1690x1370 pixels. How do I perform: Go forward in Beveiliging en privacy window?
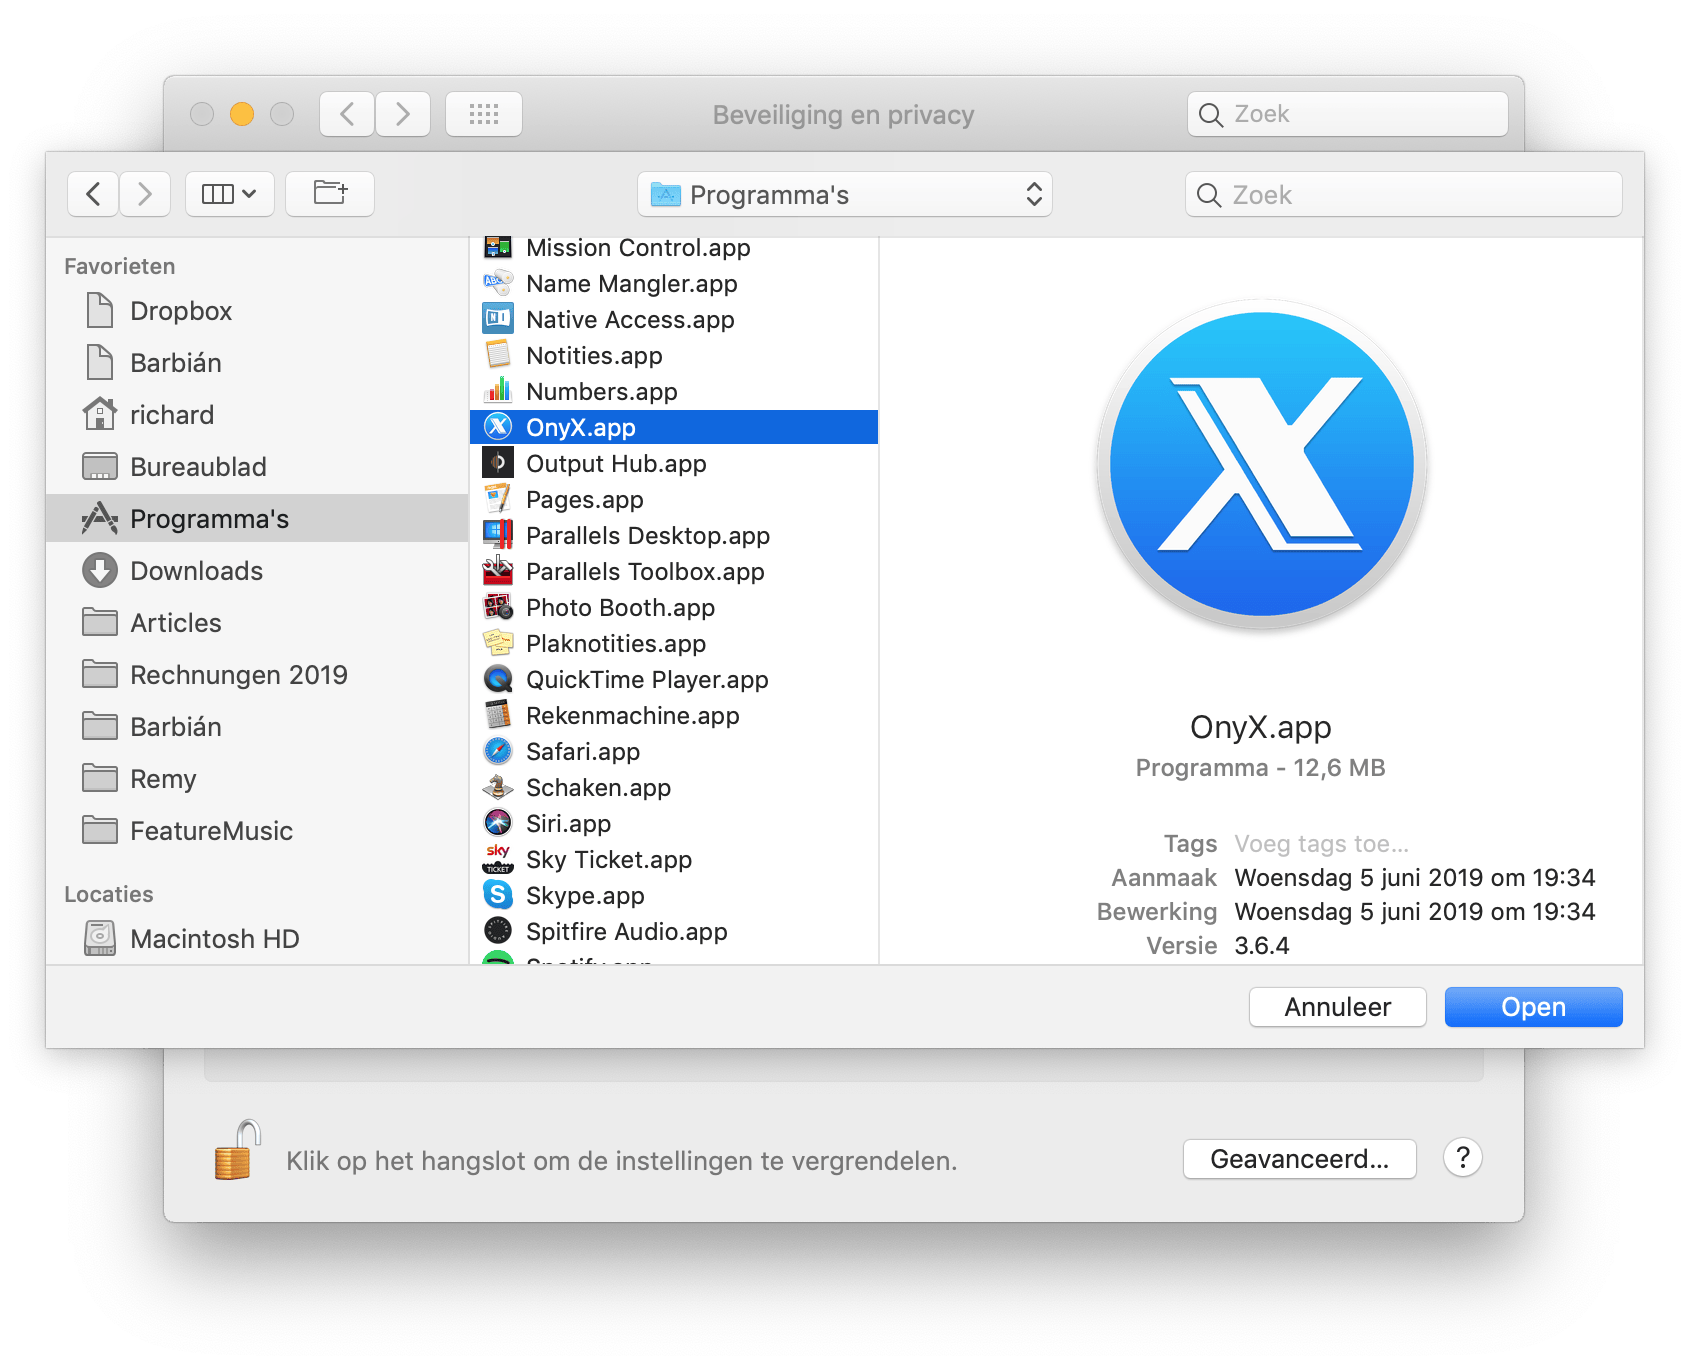(x=403, y=114)
